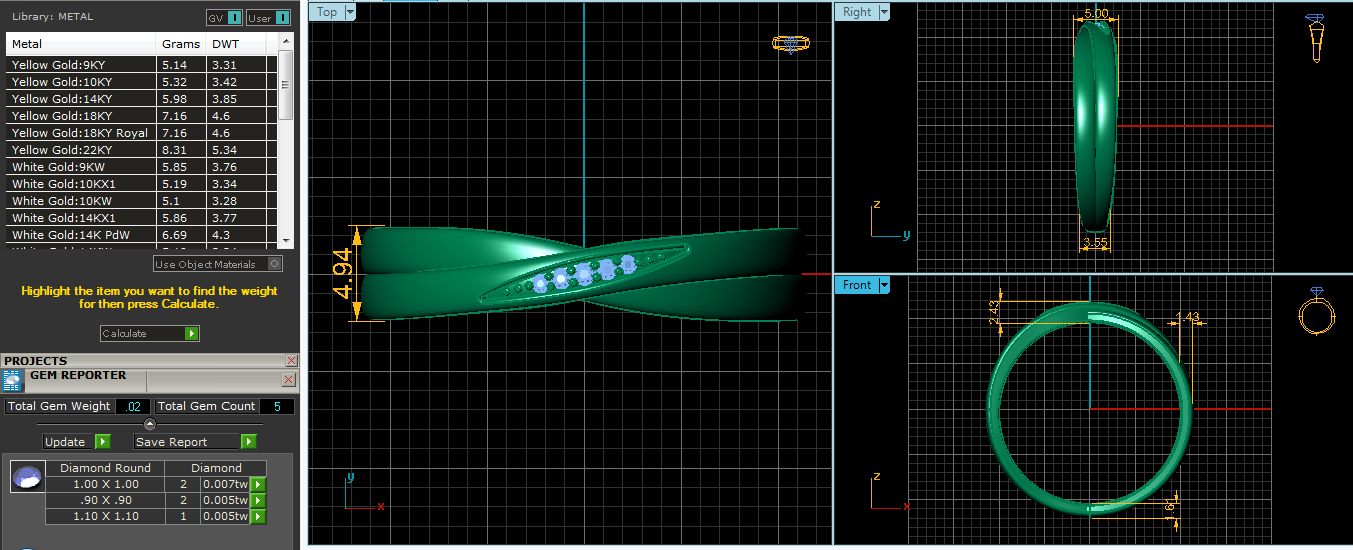Screen dimensions: 1353x550
Task: Click the Total Gem Weight value field
Action: coord(133,406)
